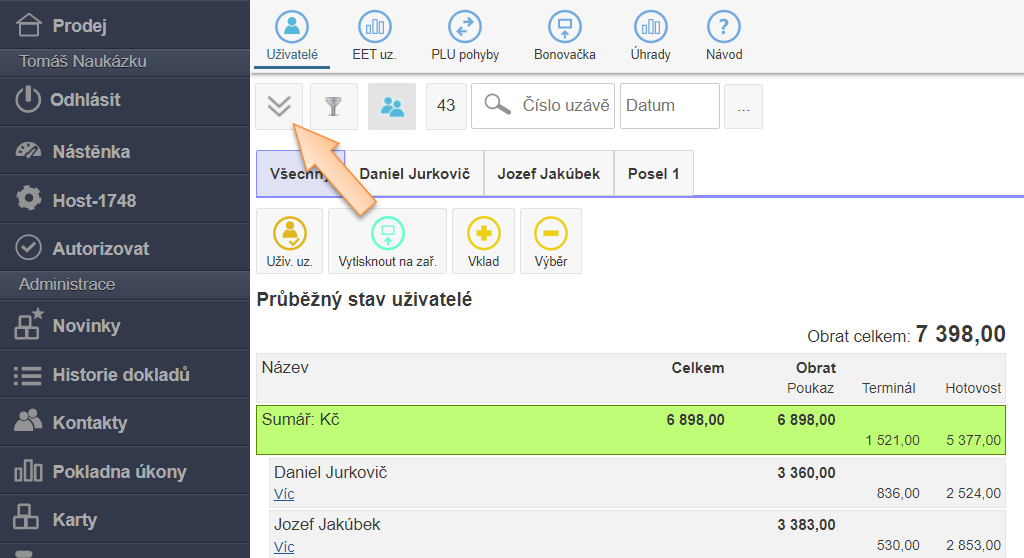Open PLU pohyby from top toolbar
1024x558 pixels.
click(x=465, y=36)
